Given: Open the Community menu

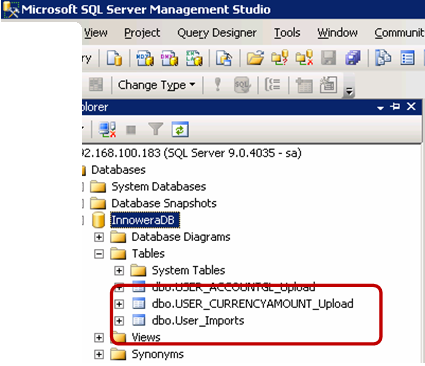Looking at the screenshot, I should click(x=399, y=33).
